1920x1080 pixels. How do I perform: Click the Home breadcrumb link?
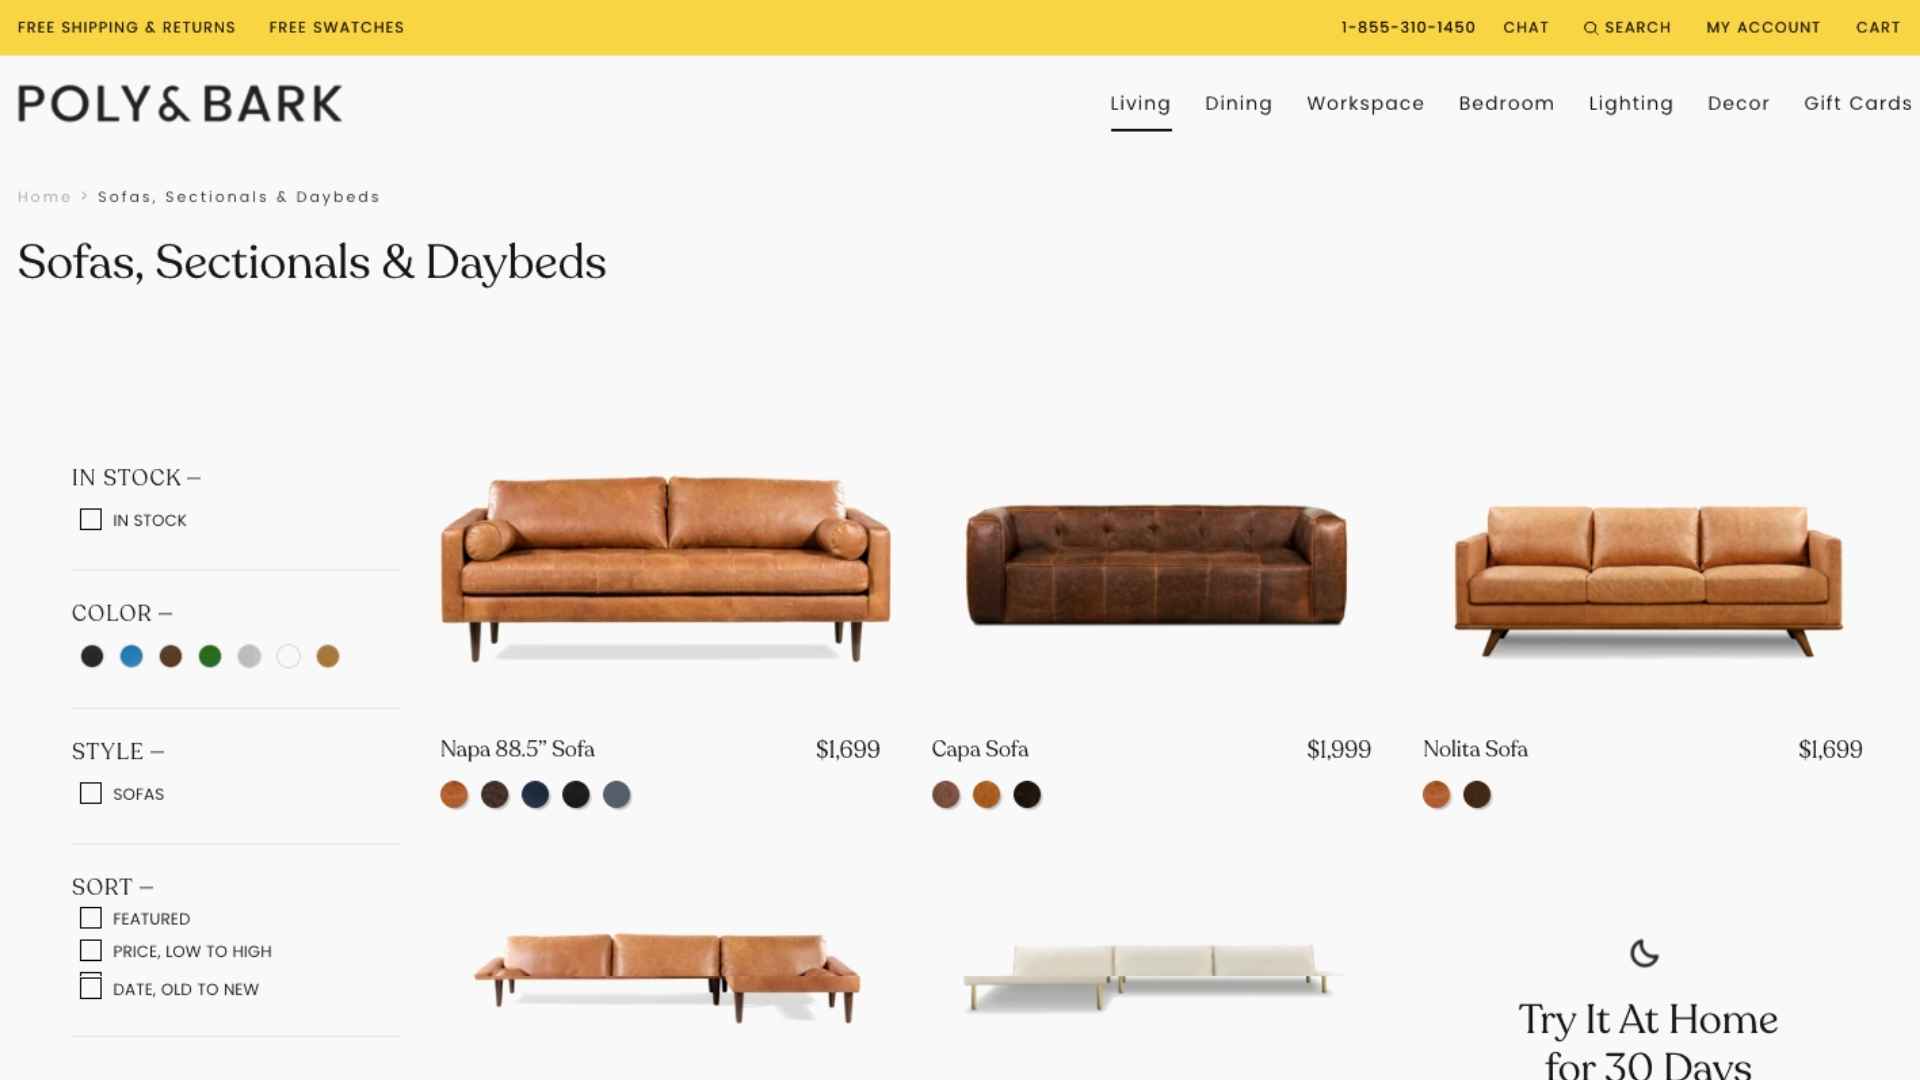click(x=44, y=196)
